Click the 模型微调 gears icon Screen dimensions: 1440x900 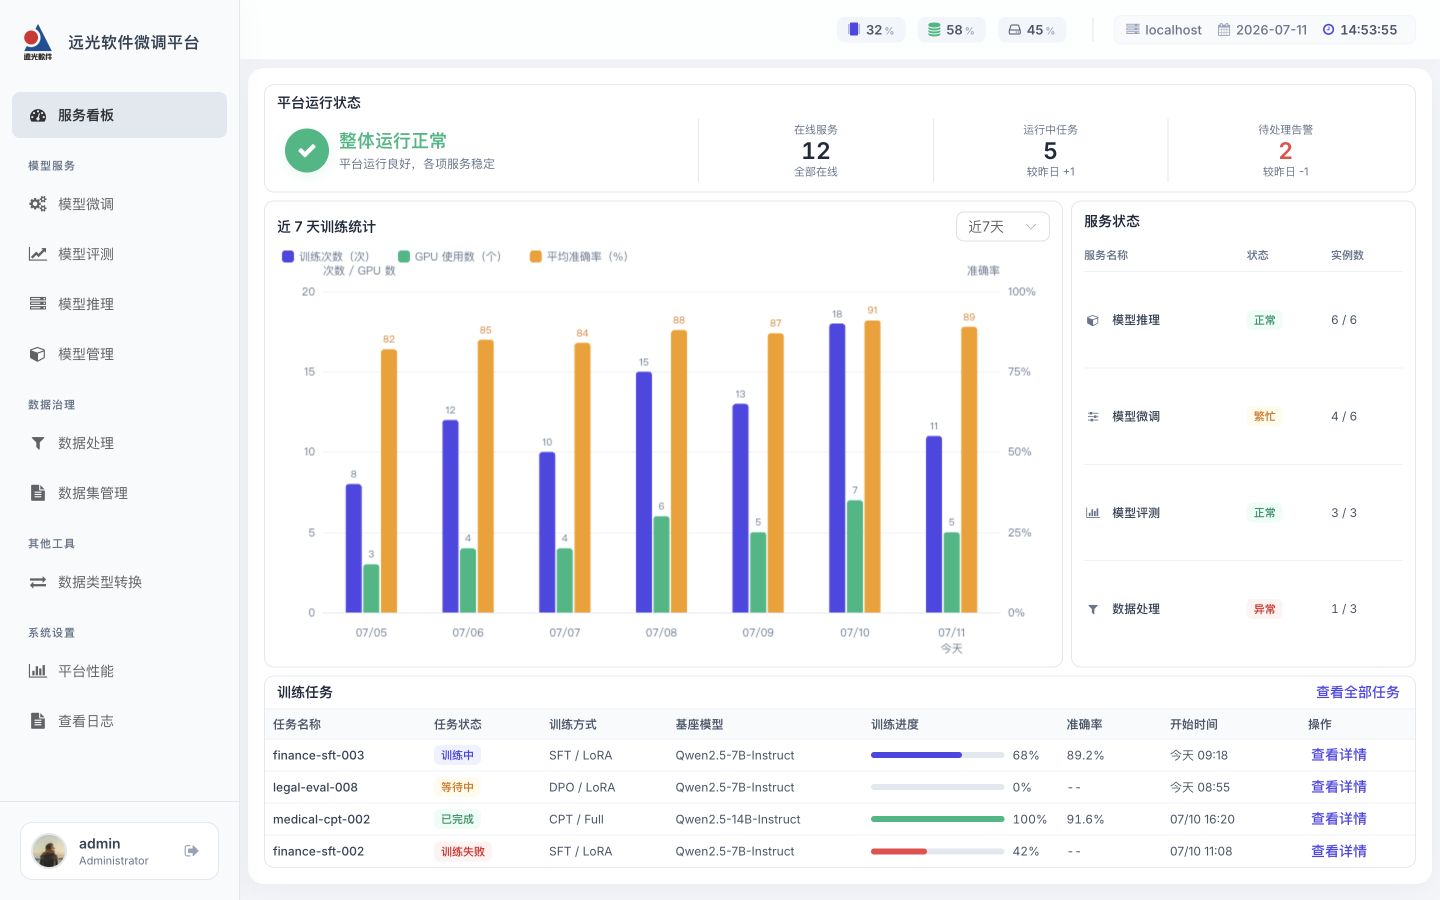click(x=38, y=204)
